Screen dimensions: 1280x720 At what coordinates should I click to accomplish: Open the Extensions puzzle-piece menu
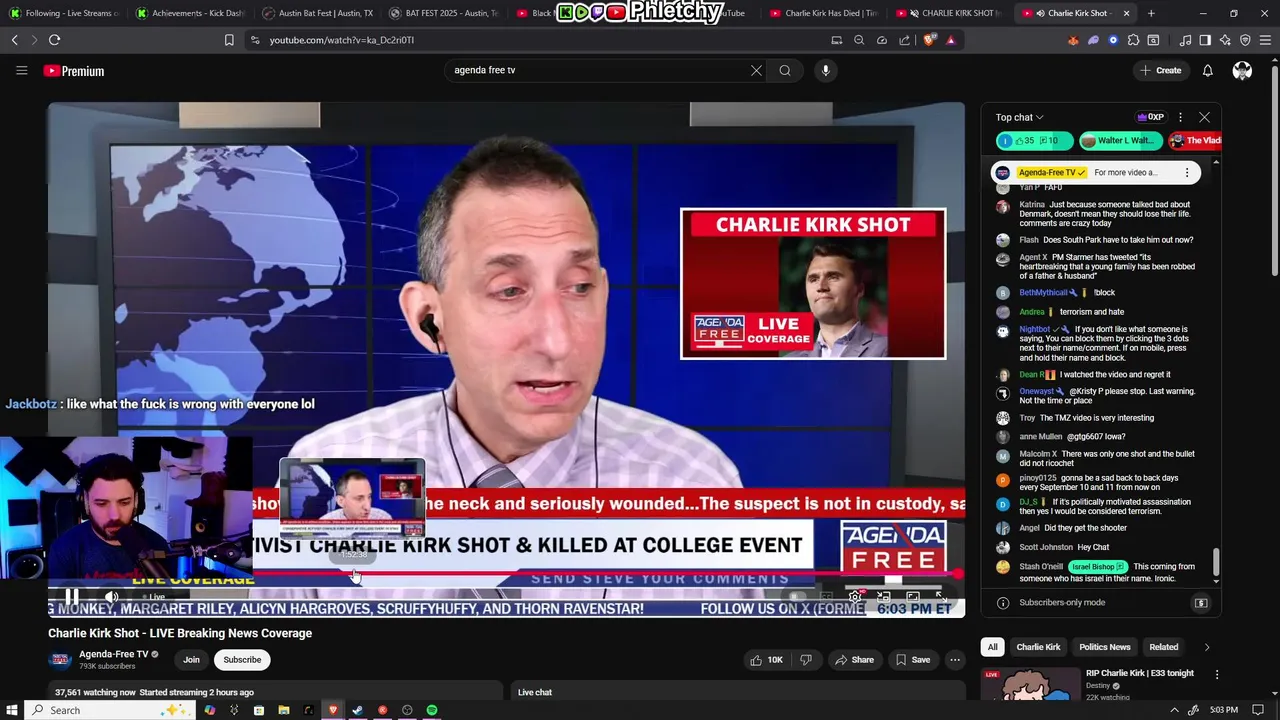click(1133, 40)
